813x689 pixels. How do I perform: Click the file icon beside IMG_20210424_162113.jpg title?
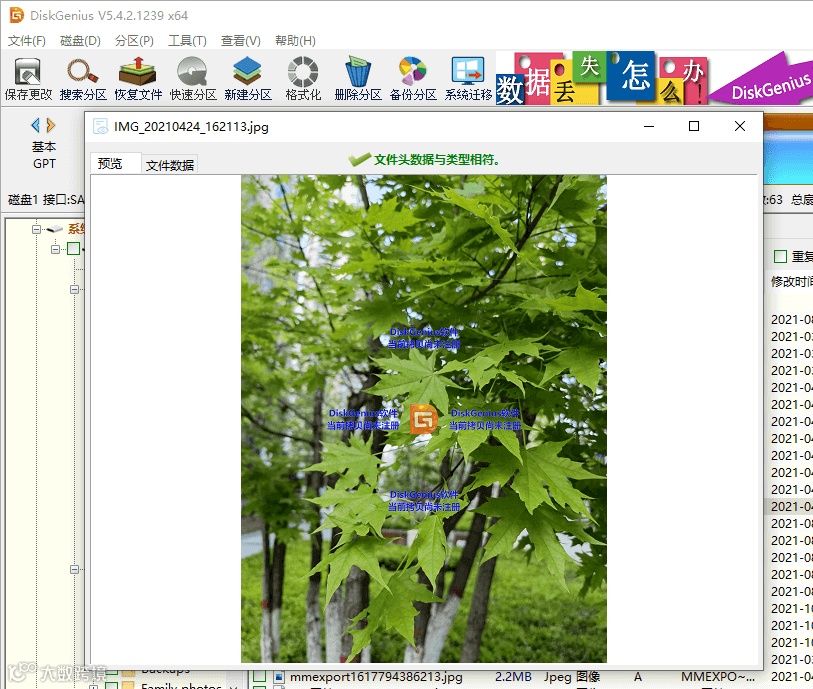[x=100, y=126]
